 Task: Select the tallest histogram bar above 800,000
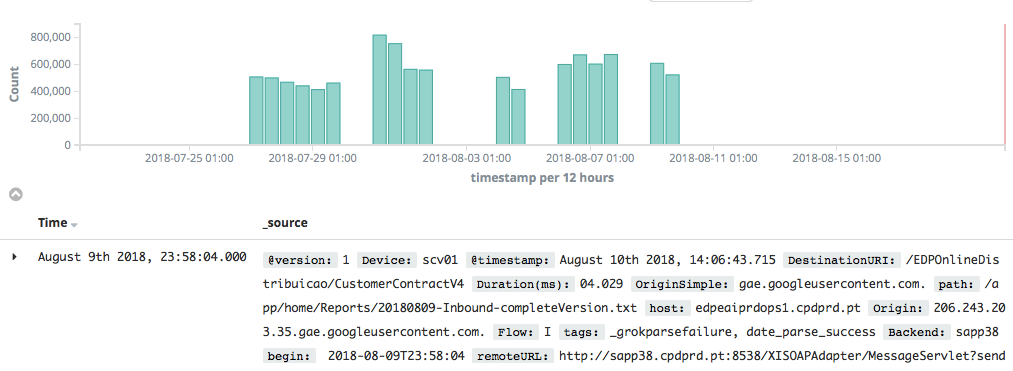click(x=380, y=90)
